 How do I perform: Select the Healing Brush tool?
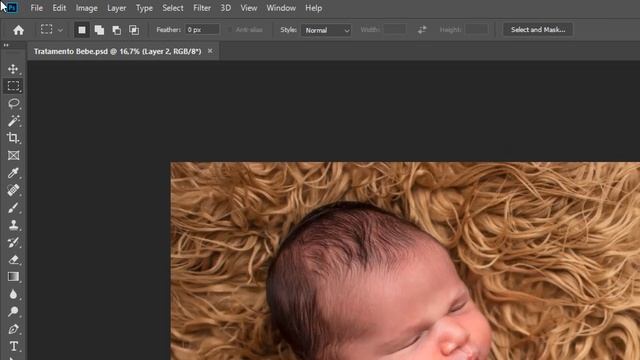pos(13,190)
